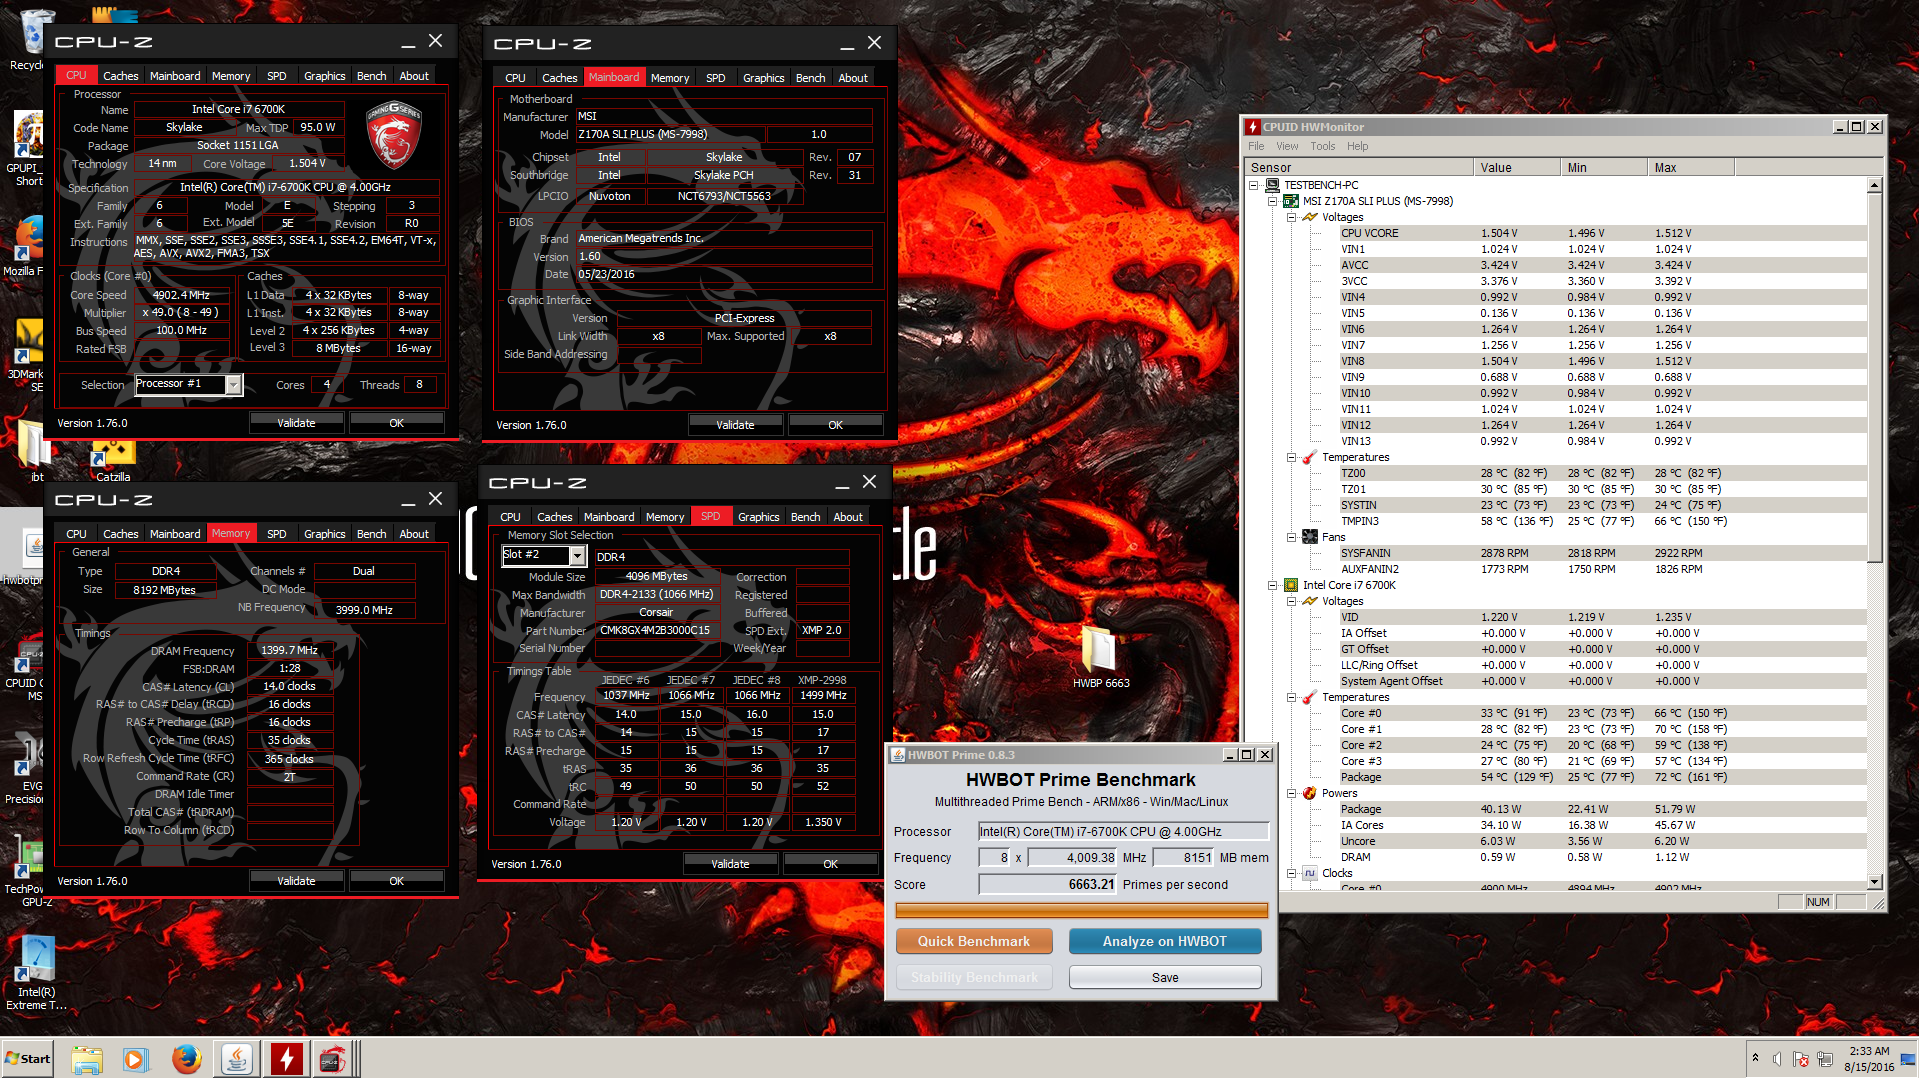Select SPD tab in CPU-Z Mainboard window
Viewport: 1919px width, 1078px height.
(716, 78)
